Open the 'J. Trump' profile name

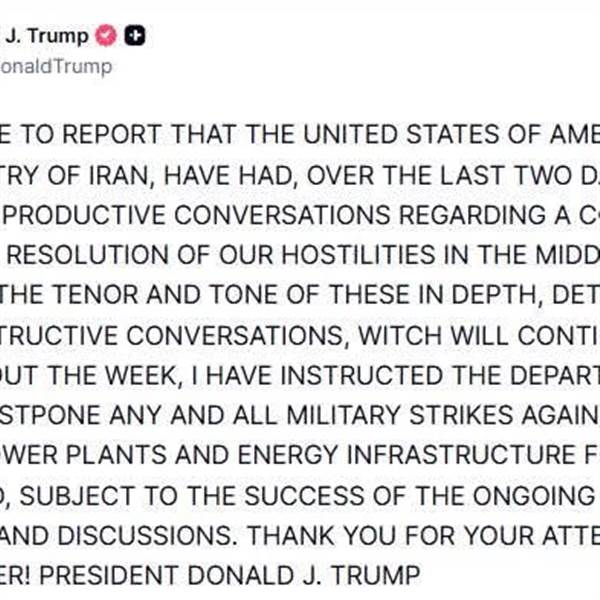point(47,37)
